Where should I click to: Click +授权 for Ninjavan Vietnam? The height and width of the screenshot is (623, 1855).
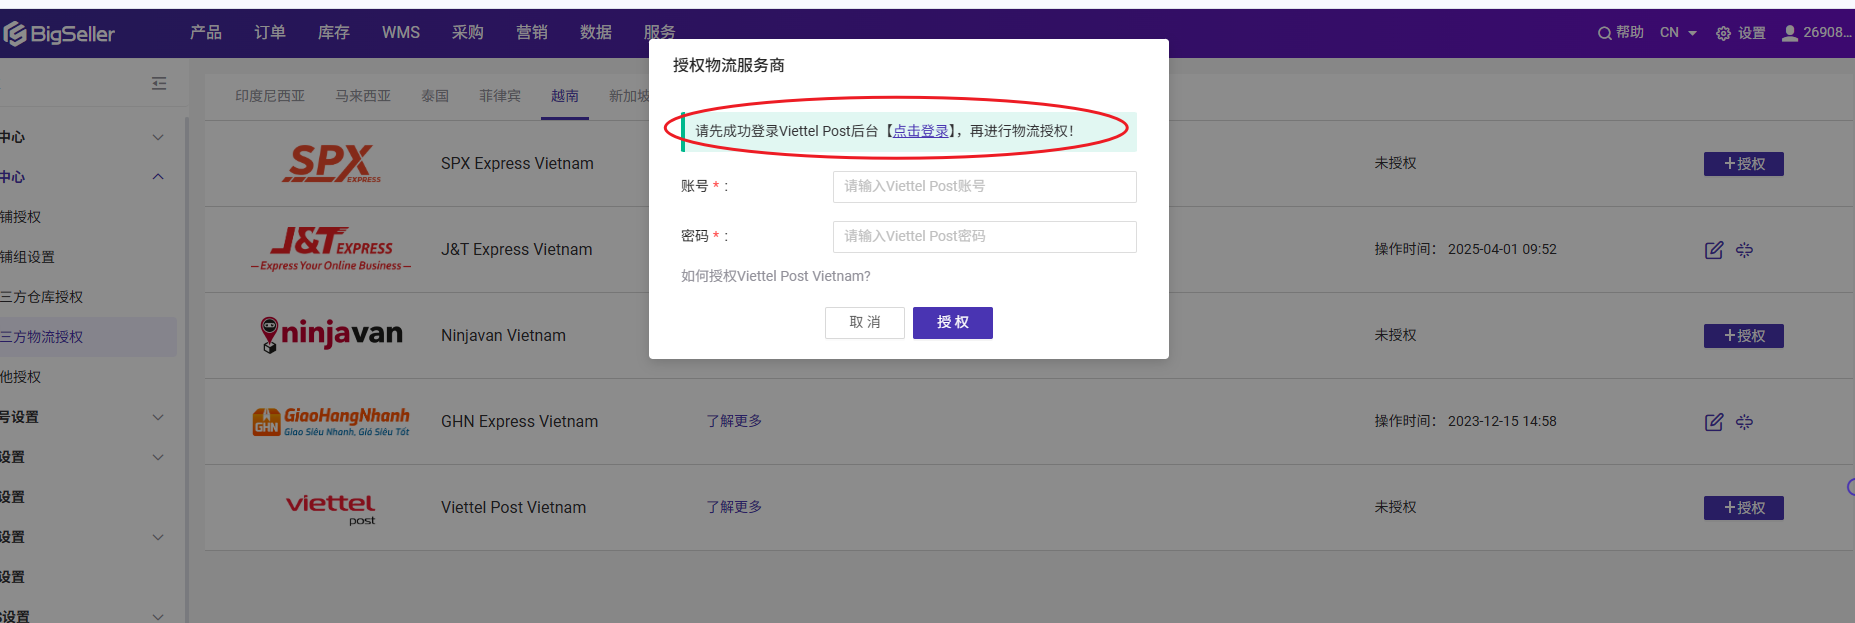1744,336
